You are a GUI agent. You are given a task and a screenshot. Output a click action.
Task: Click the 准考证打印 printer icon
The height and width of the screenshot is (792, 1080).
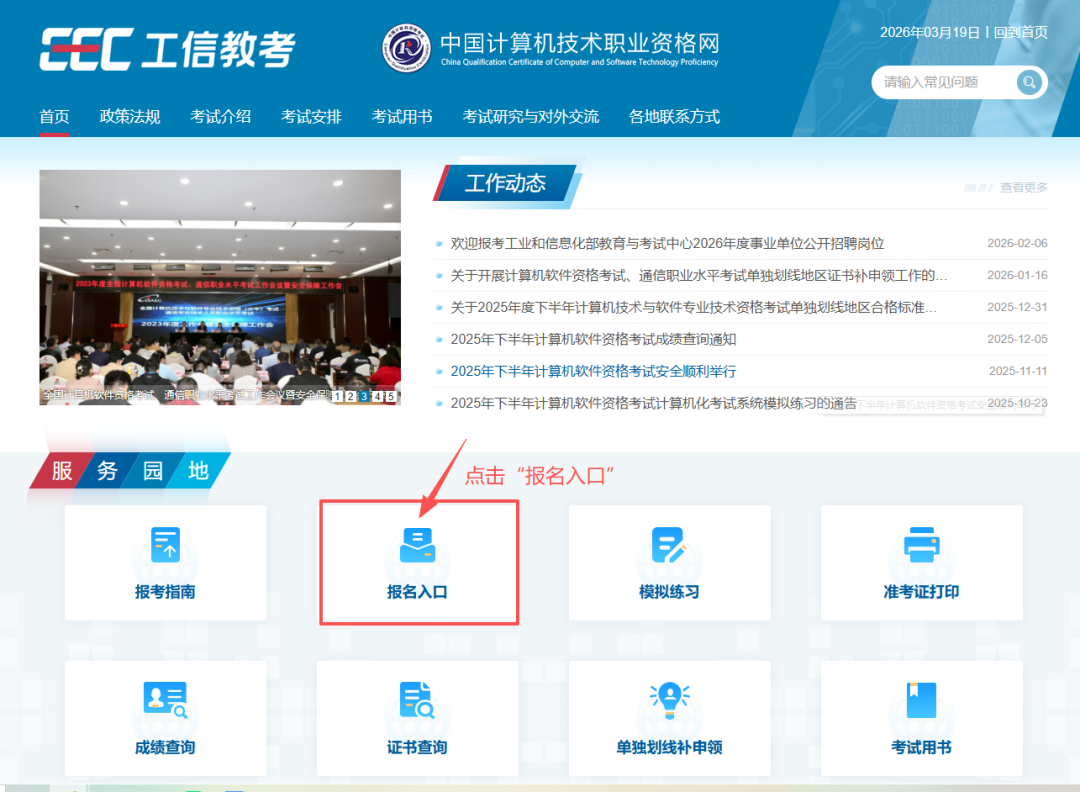coord(921,546)
